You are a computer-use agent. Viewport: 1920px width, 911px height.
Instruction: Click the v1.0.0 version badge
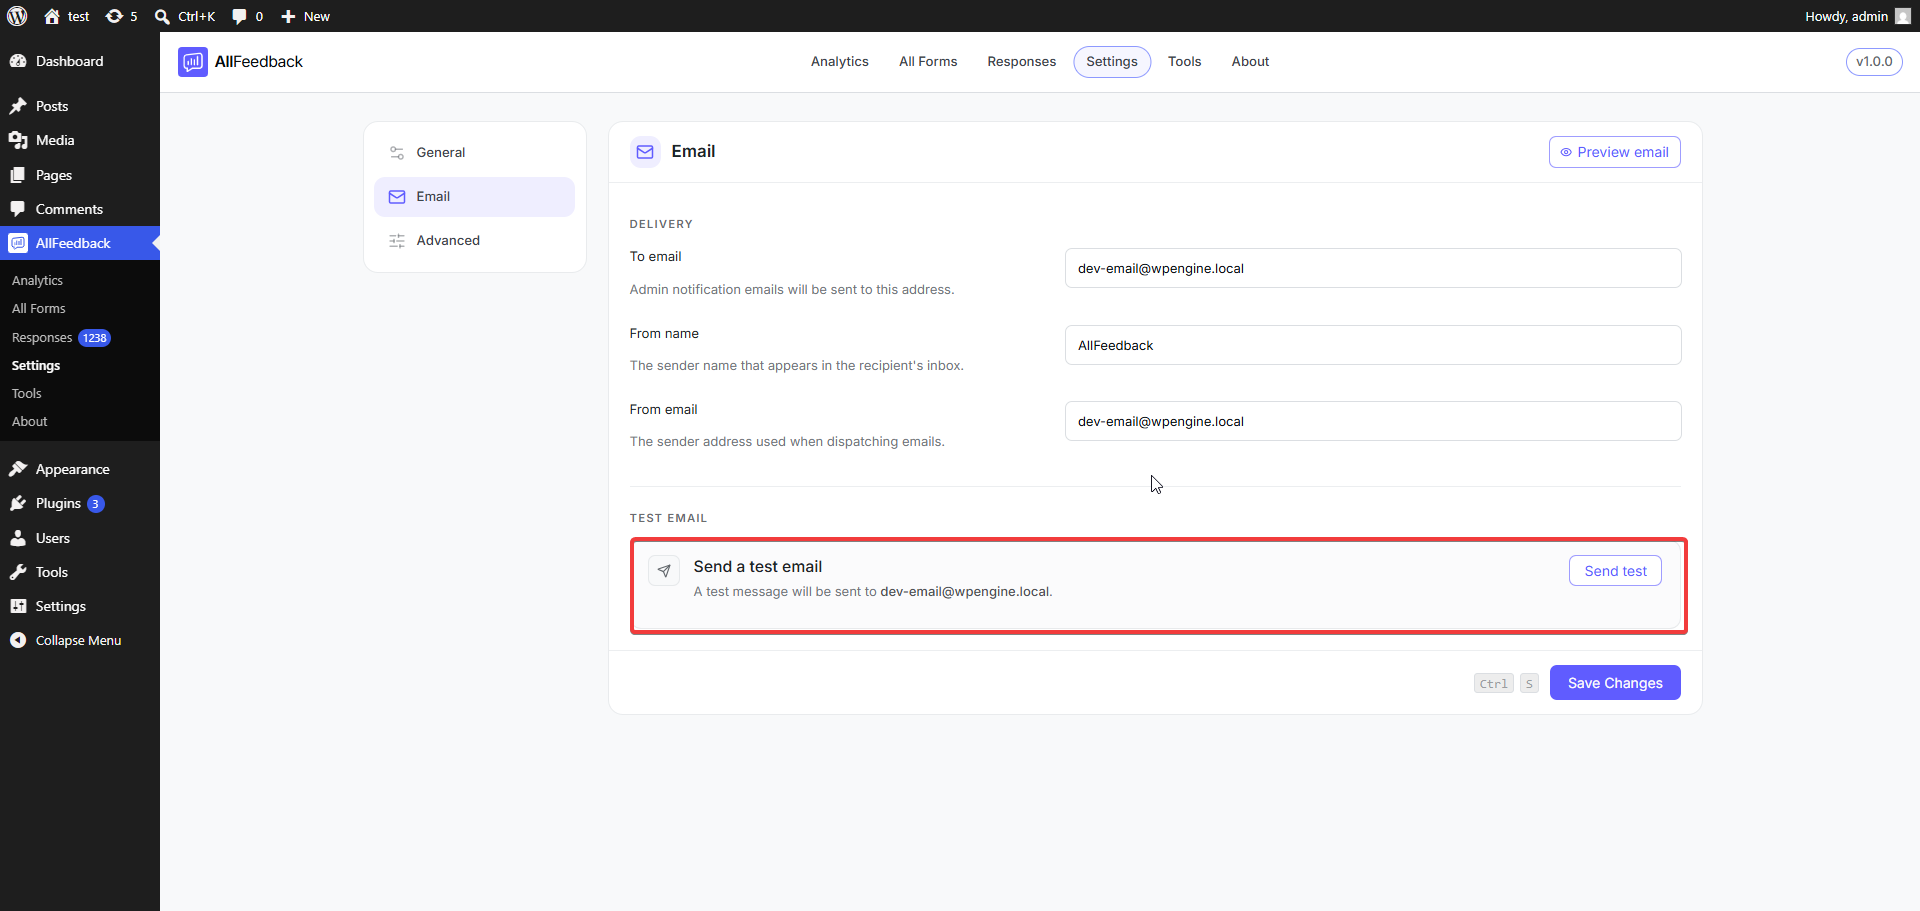(1874, 62)
